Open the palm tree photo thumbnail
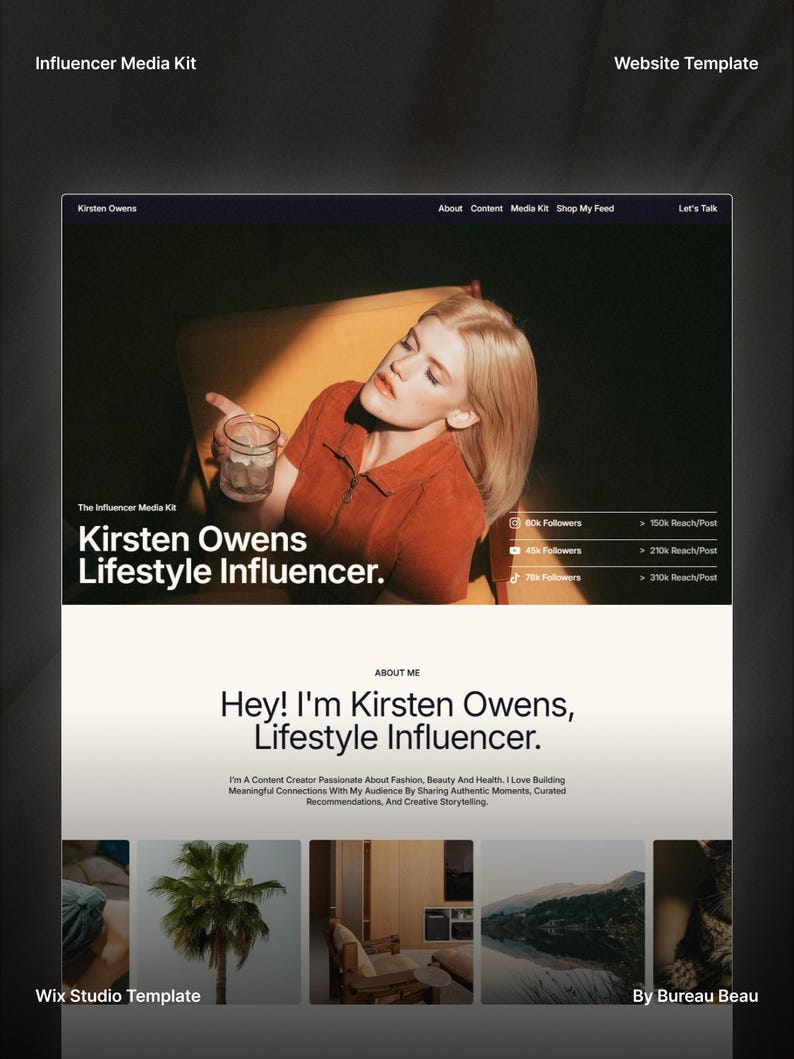 (219, 922)
